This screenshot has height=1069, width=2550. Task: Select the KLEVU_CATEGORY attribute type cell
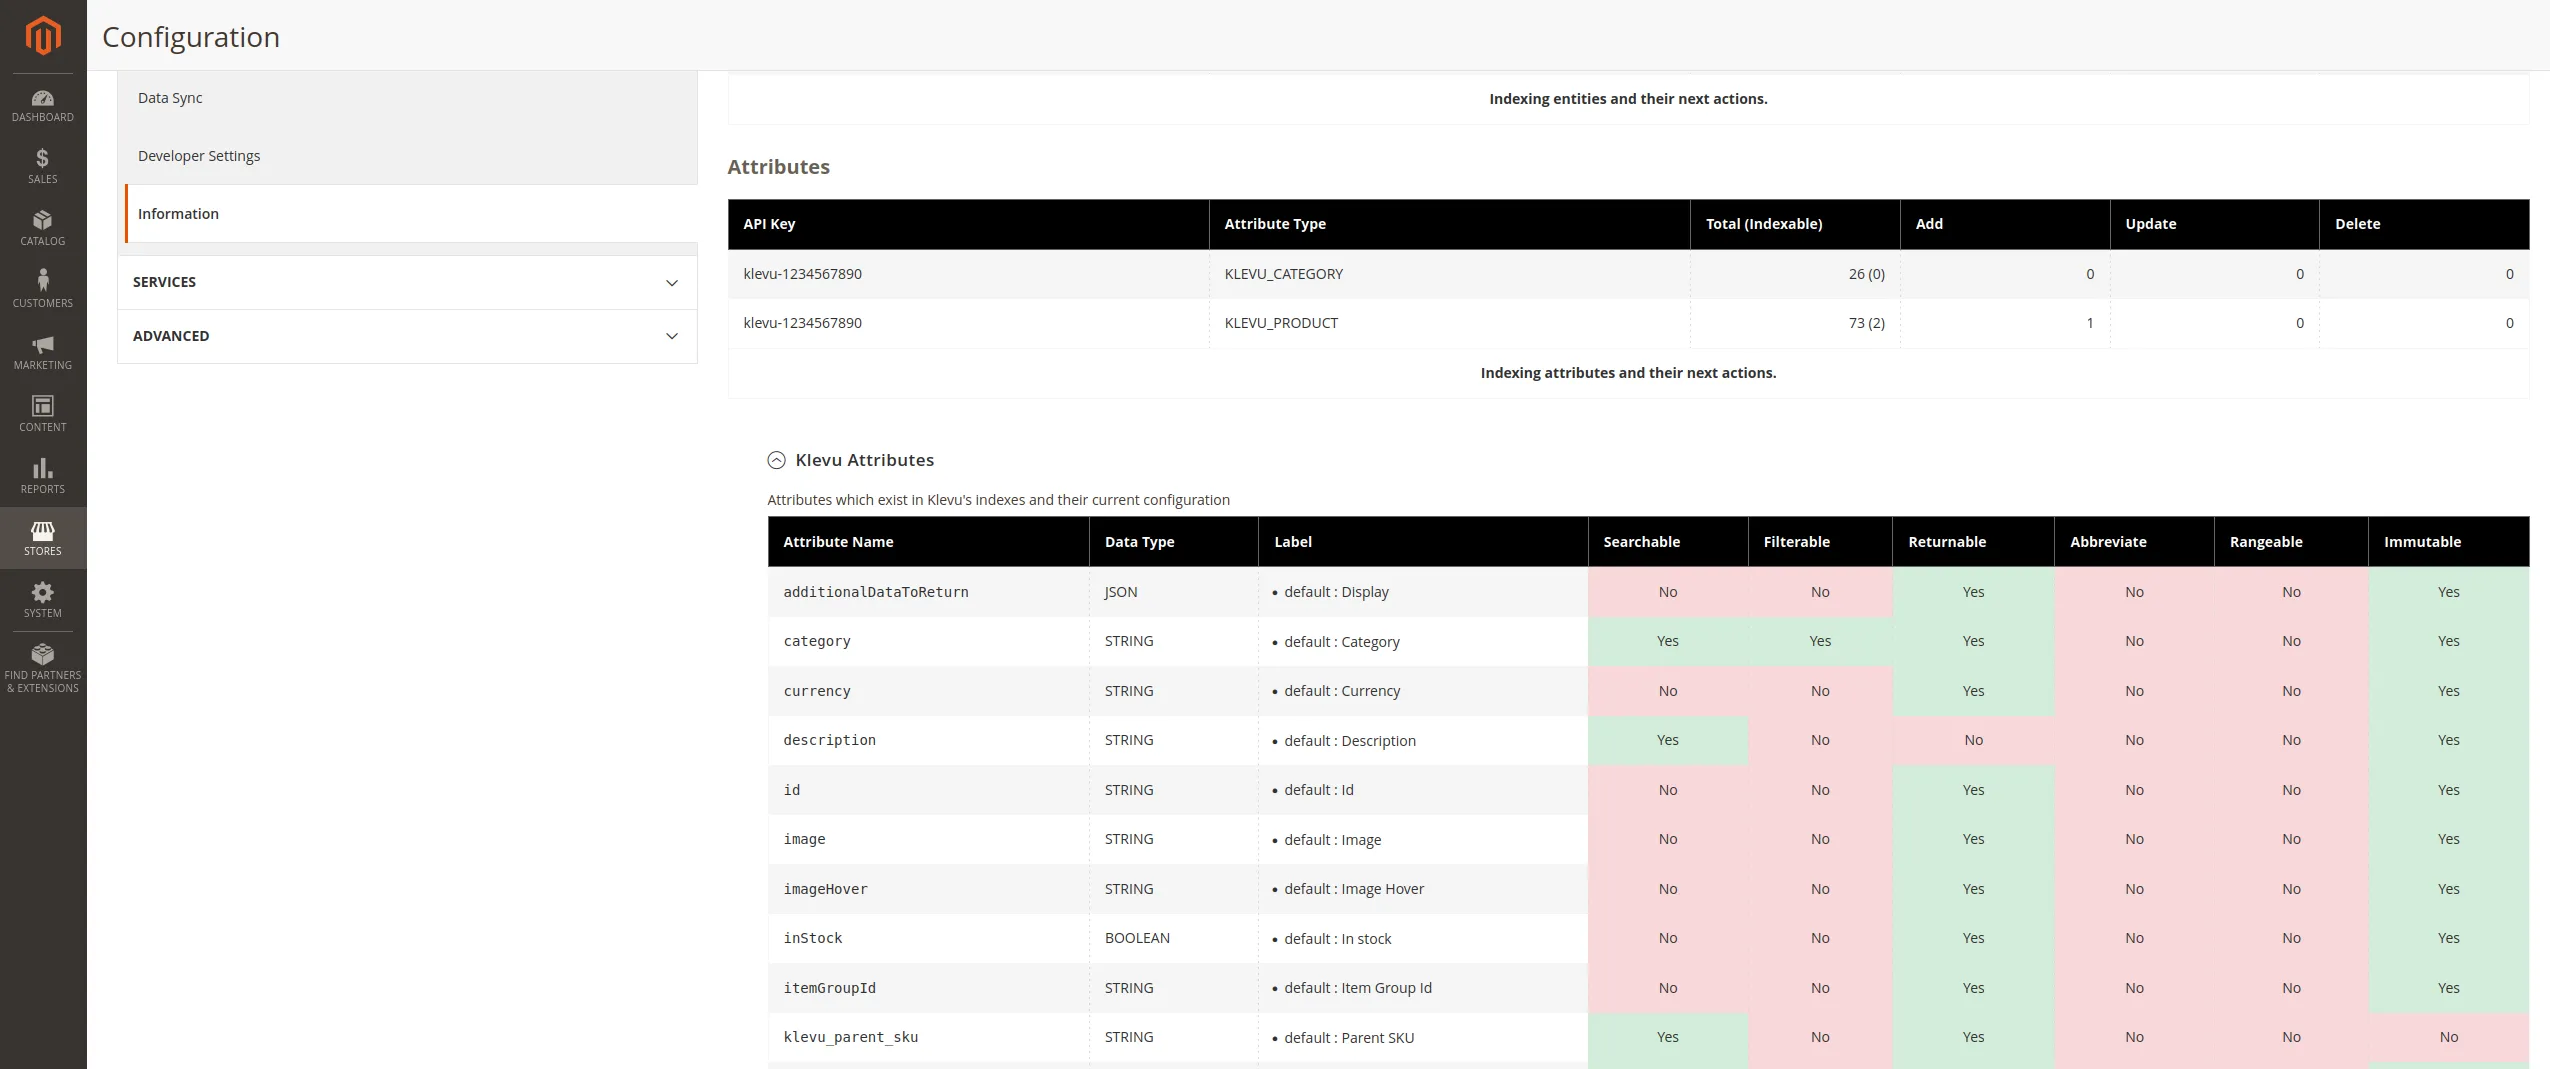pyautogui.click(x=1450, y=274)
